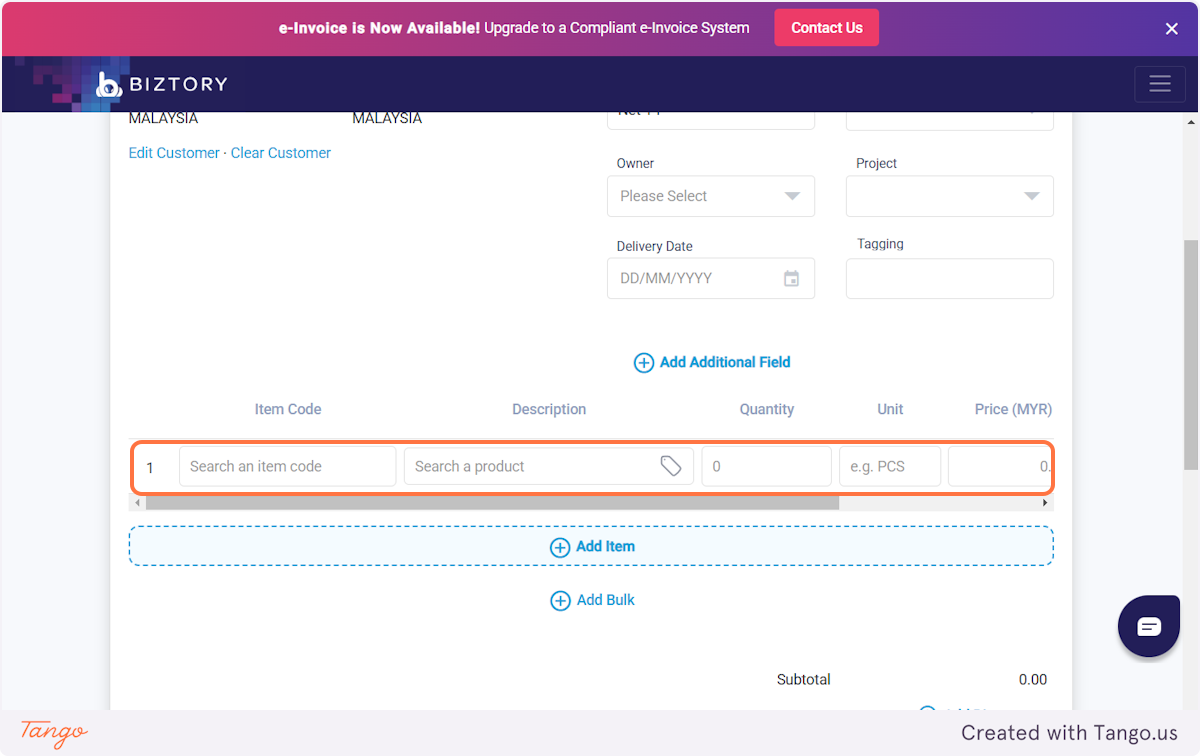Click the Description column header
Viewport: 1200px width, 756px height.
pos(549,409)
